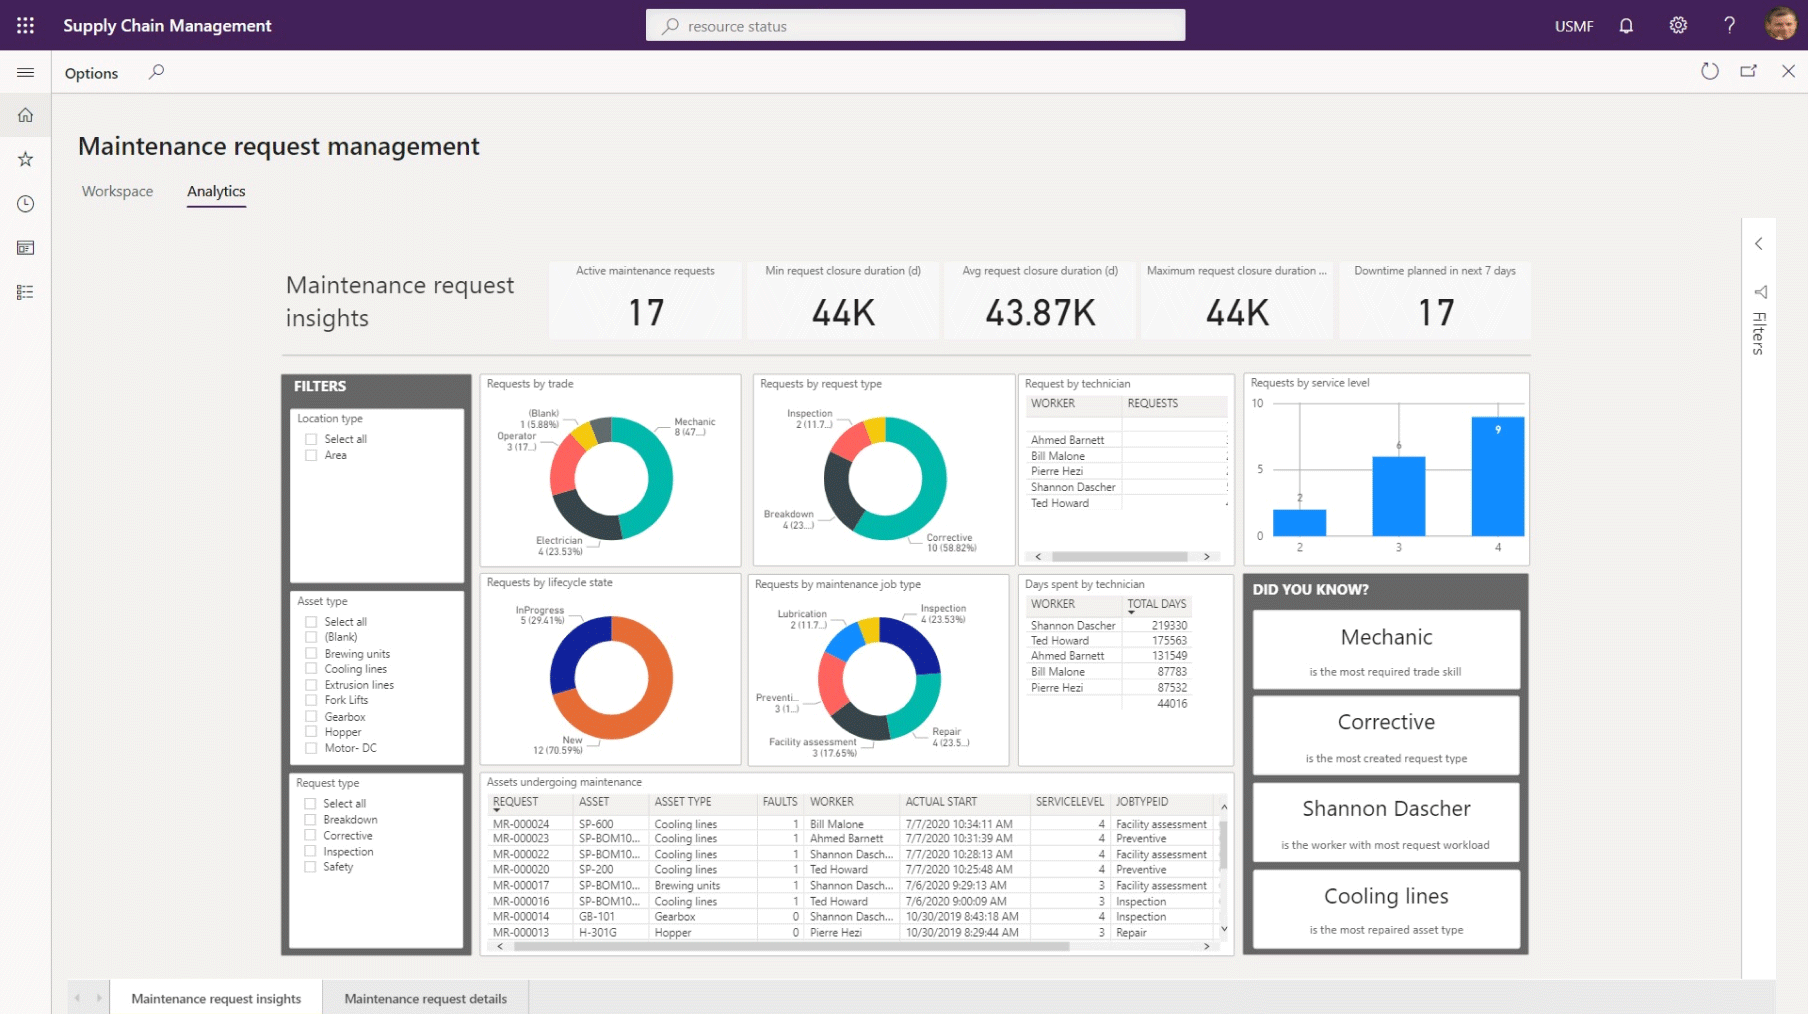The height and width of the screenshot is (1014, 1808).
Task: Select the USMF company button
Action: (x=1573, y=26)
